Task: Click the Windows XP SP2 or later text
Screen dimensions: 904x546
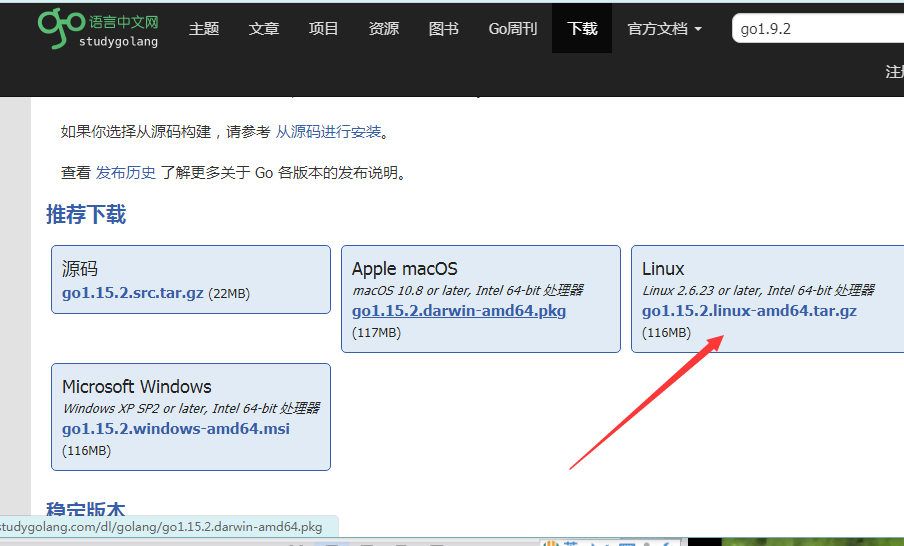Action: click(x=191, y=408)
